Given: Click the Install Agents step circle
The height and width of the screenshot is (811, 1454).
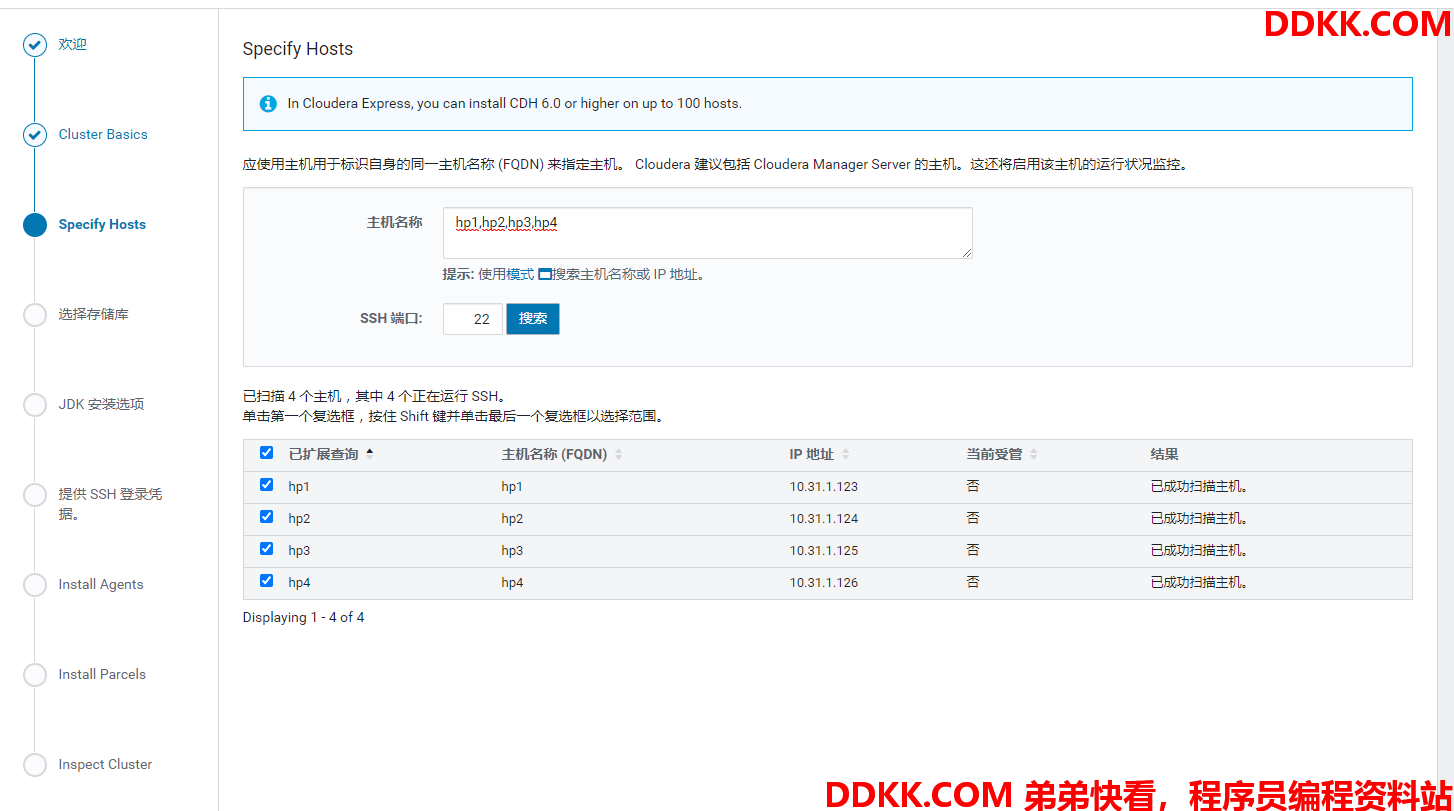Looking at the screenshot, I should click(35, 585).
